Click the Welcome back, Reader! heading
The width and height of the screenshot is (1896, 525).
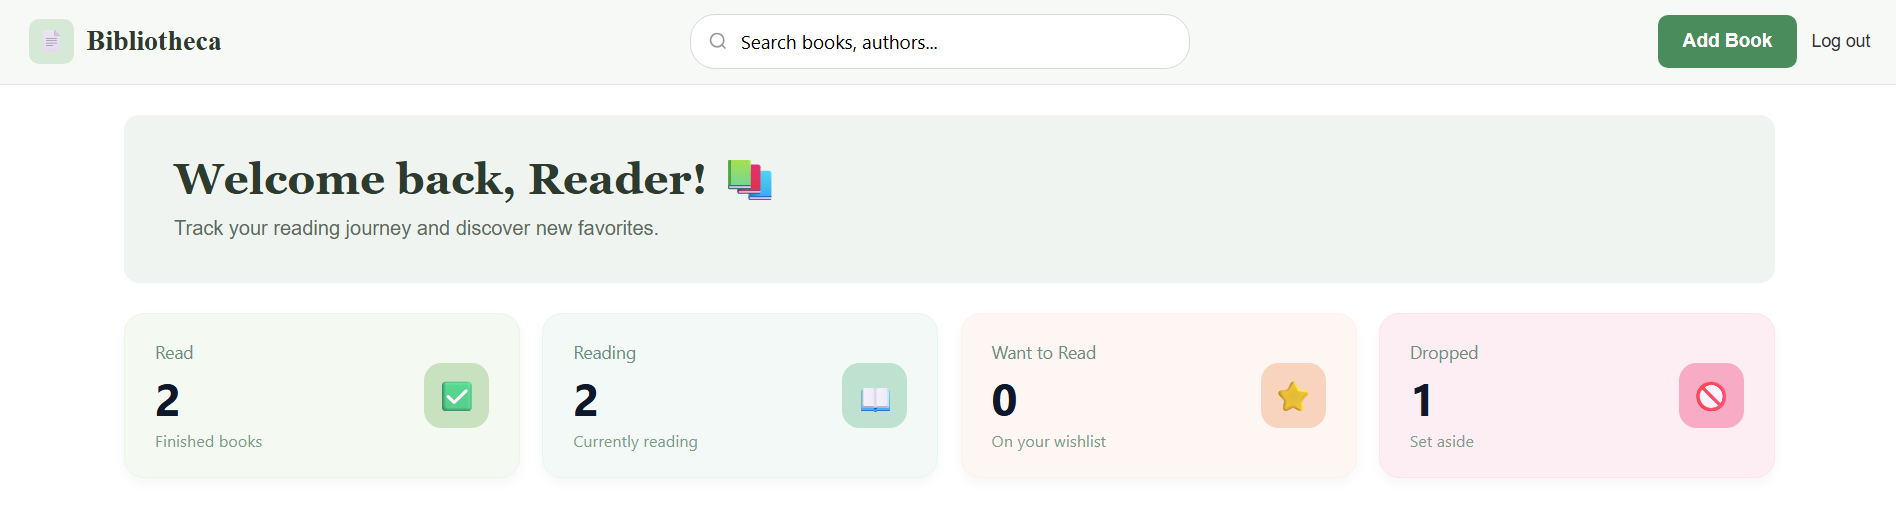click(440, 179)
